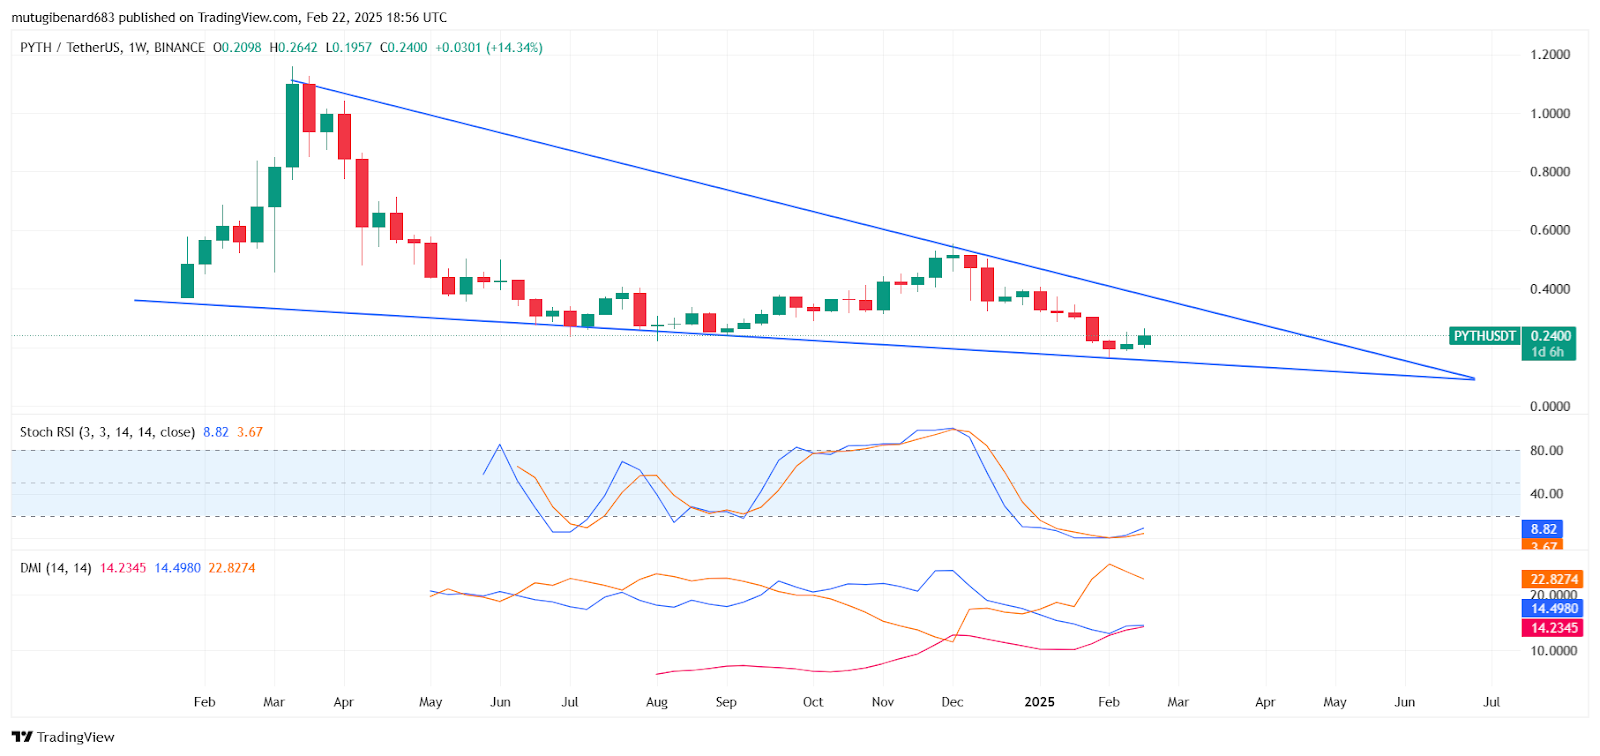Click the 14.4980 blue scale badge
The width and height of the screenshot is (1600, 756).
coord(1553,608)
